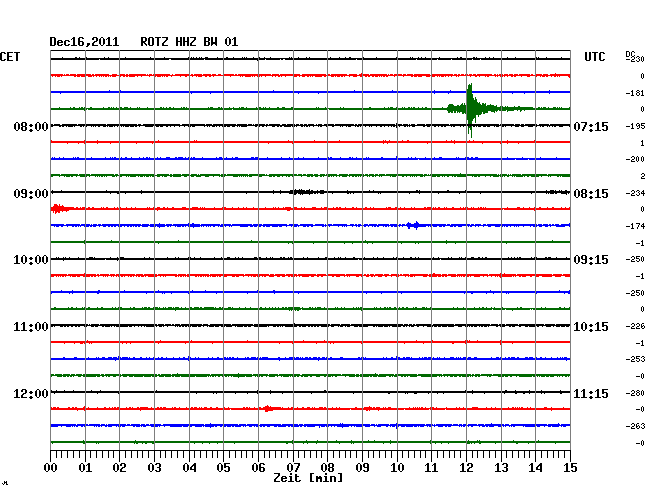This screenshot has width=650, height=494.
Task: Click the 00 minute axis tick label
Action: click(x=51, y=468)
